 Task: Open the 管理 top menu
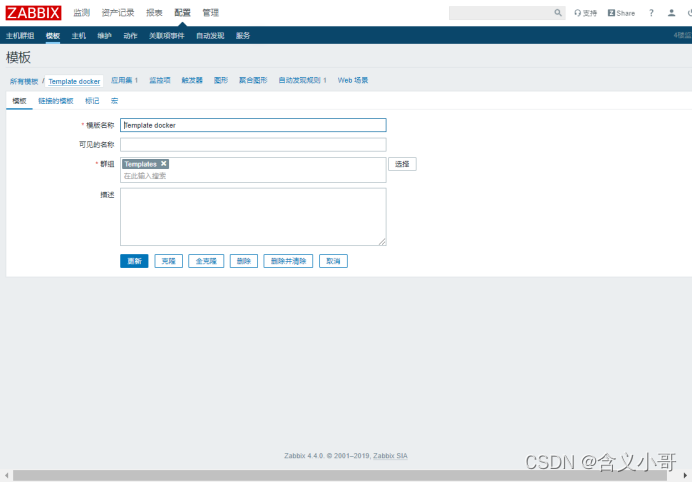[211, 13]
